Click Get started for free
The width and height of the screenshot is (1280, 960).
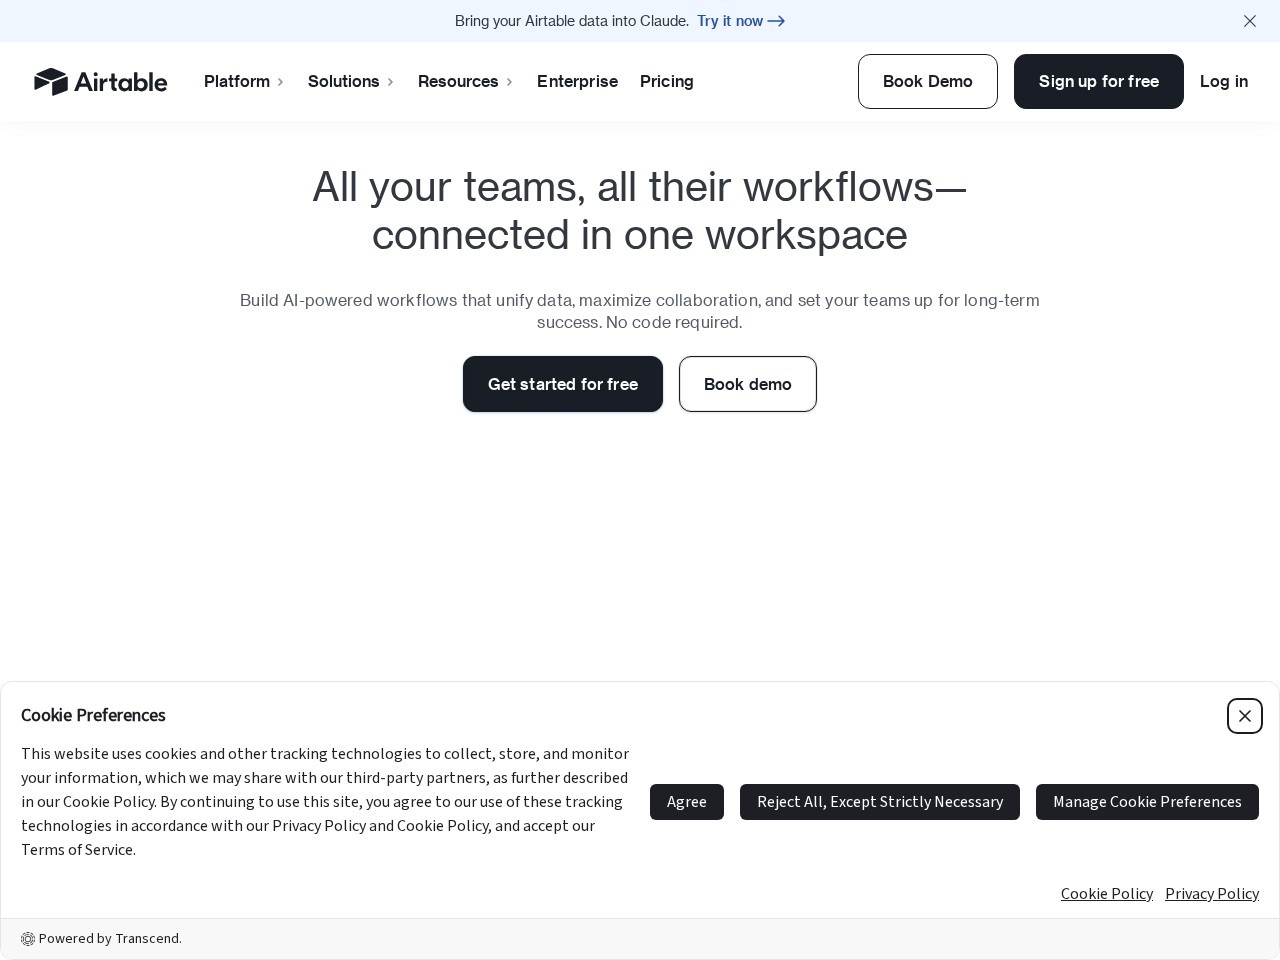coord(563,384)
